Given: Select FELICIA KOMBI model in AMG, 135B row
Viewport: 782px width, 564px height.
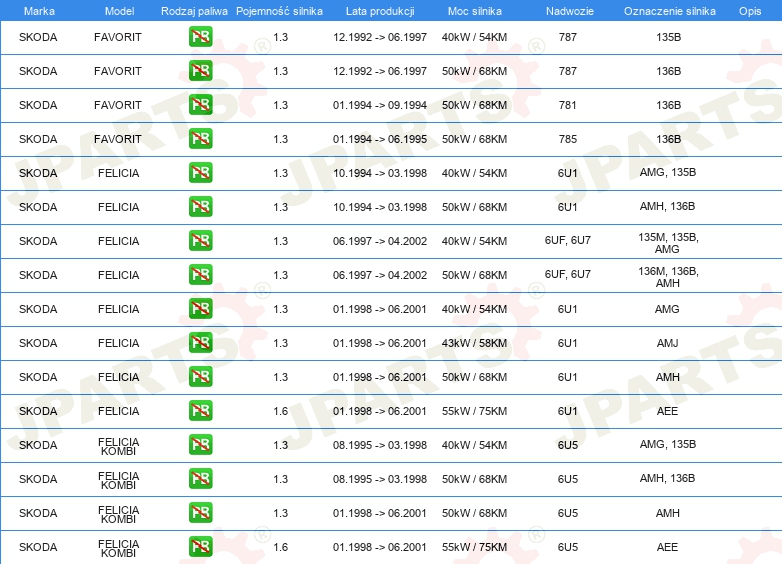Looking at the screenshot, I should (118, 446).
